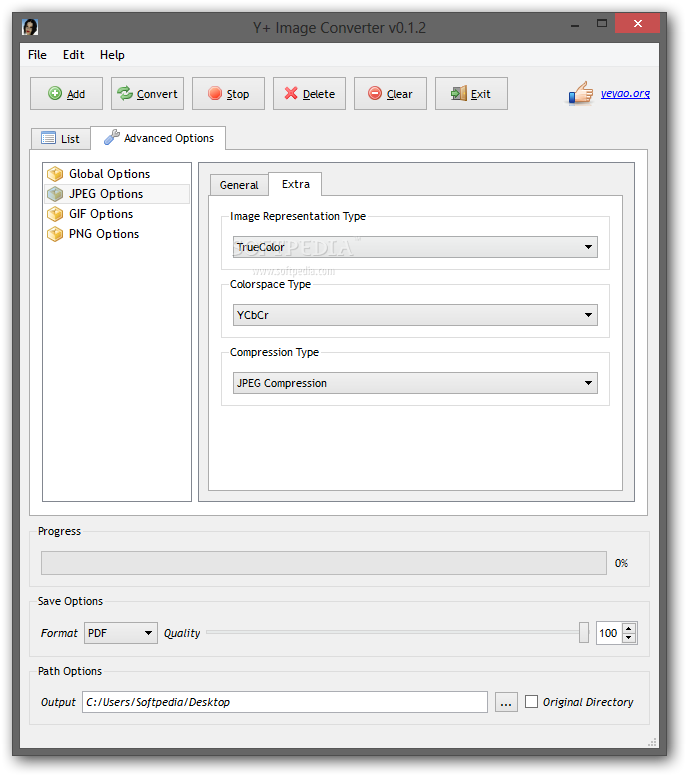
Task: Enable the Original Directory checkbox
Action: pos(531,702)
